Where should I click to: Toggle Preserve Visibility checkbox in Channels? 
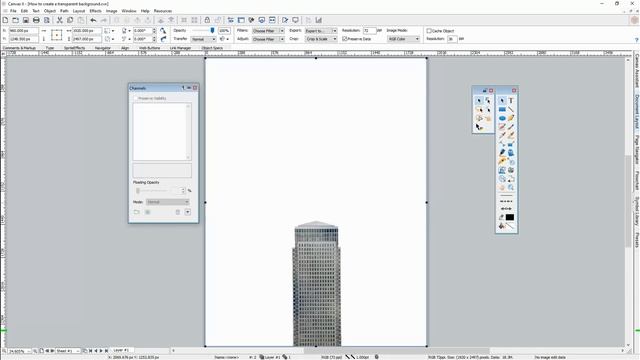click(136, 98)
